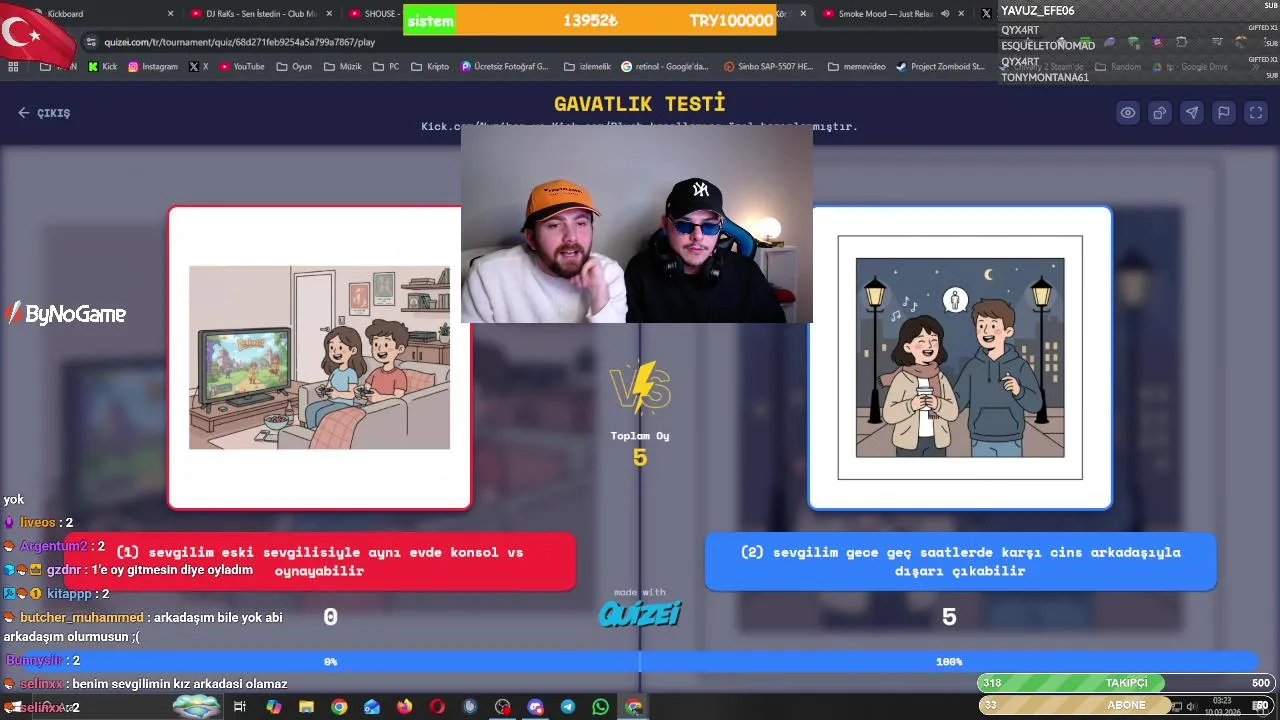
Task: Open the Mail app from taskbar
Action: tap(372, 707)
